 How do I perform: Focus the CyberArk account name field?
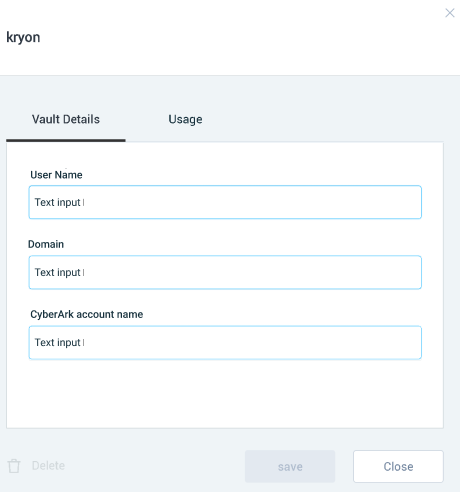click(x=225, y=343)
